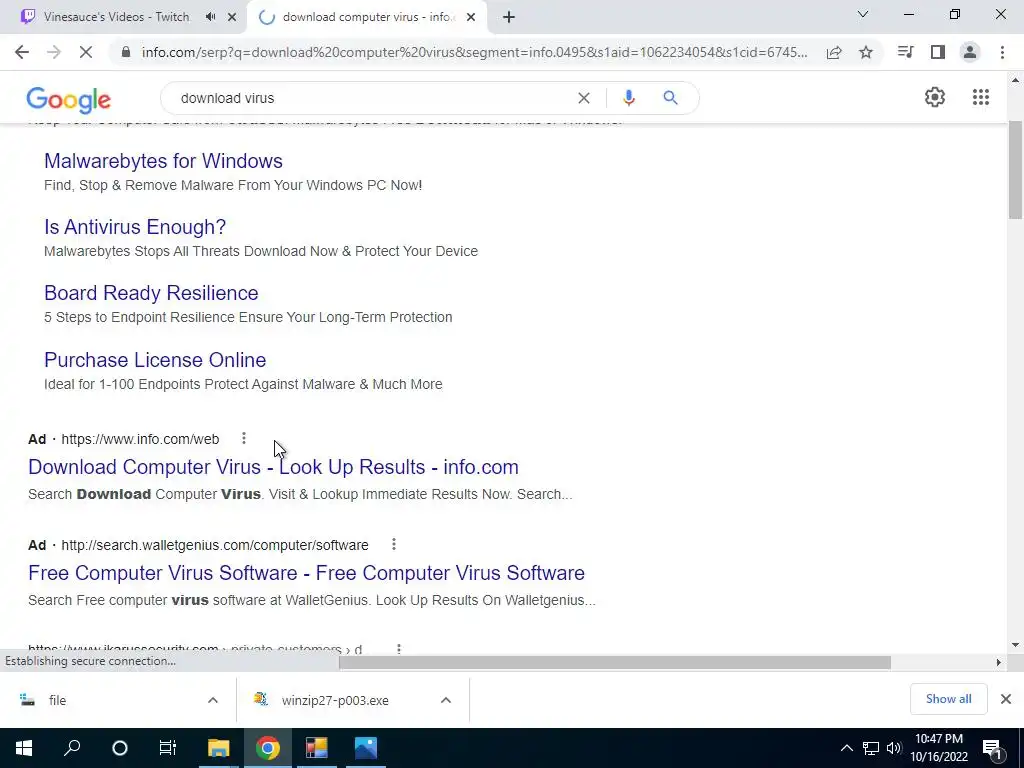Stop loading the current page

click(86, 52)
